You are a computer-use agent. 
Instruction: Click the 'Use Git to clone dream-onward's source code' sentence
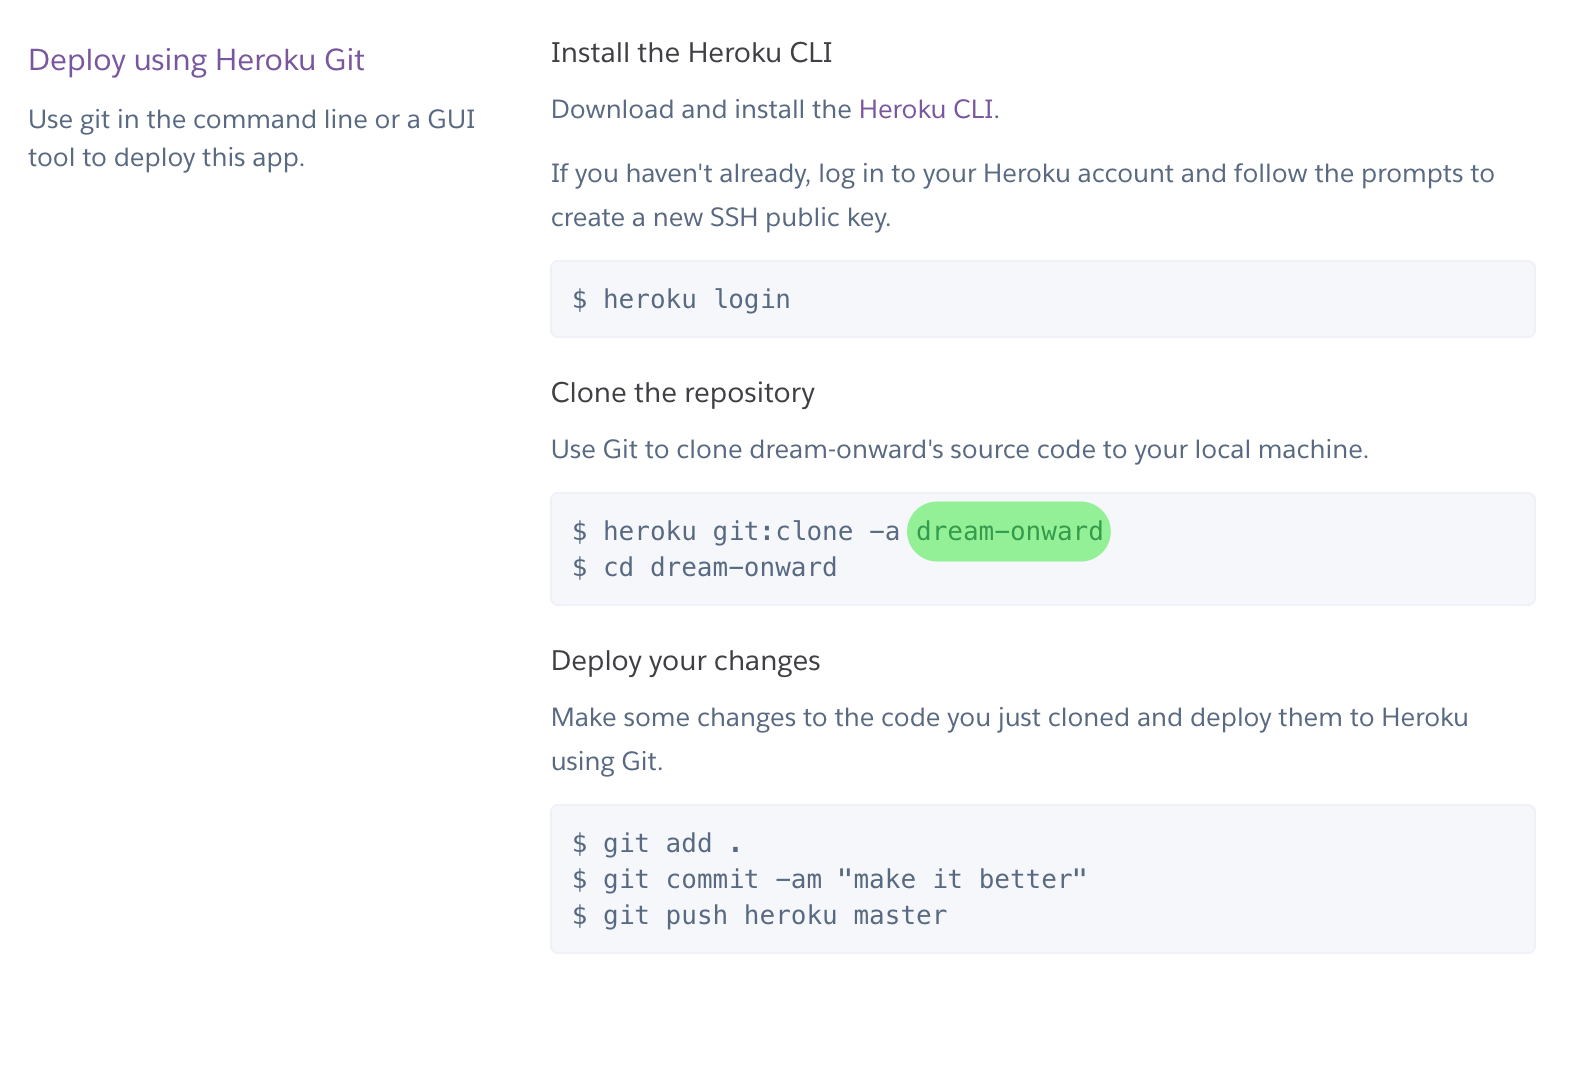959,449
